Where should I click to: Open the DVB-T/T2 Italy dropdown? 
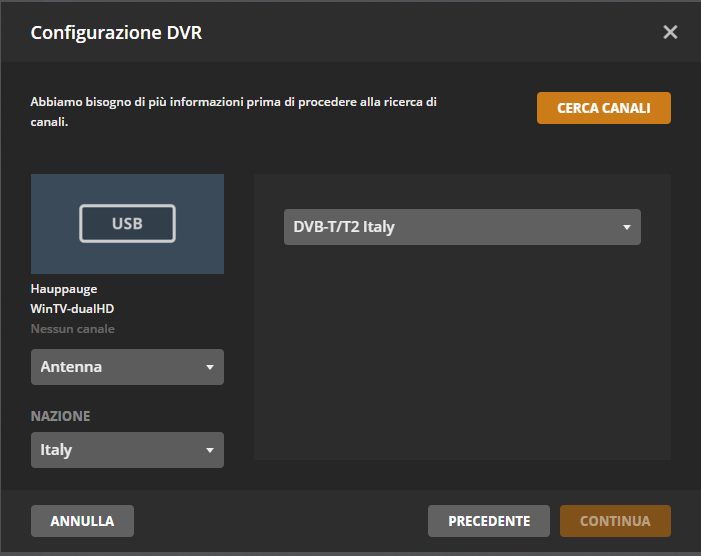[462, 227]
